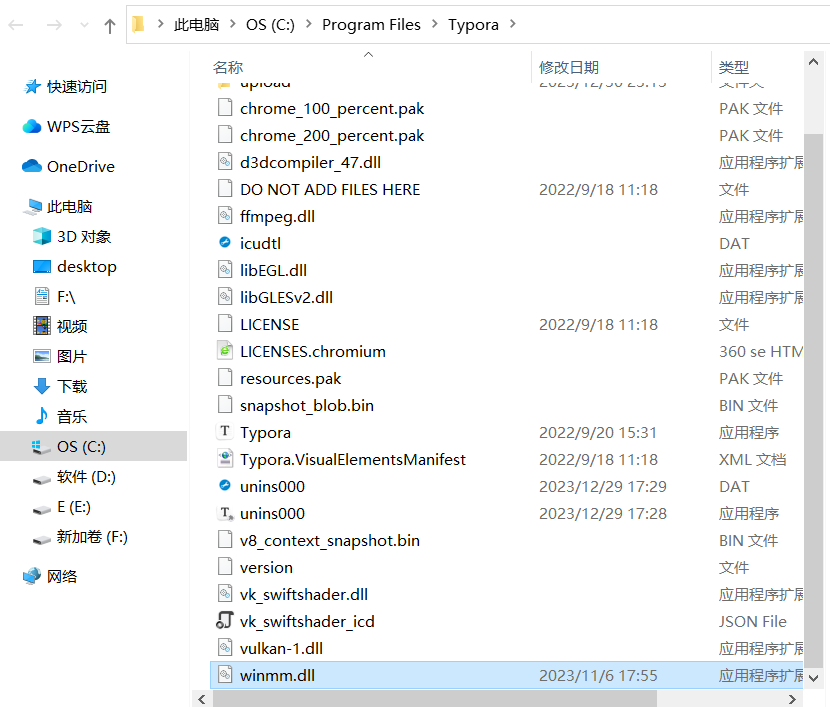Select unins000 DAT file icon
Viewport: 830px width, 707px height.
pos(225,485)
